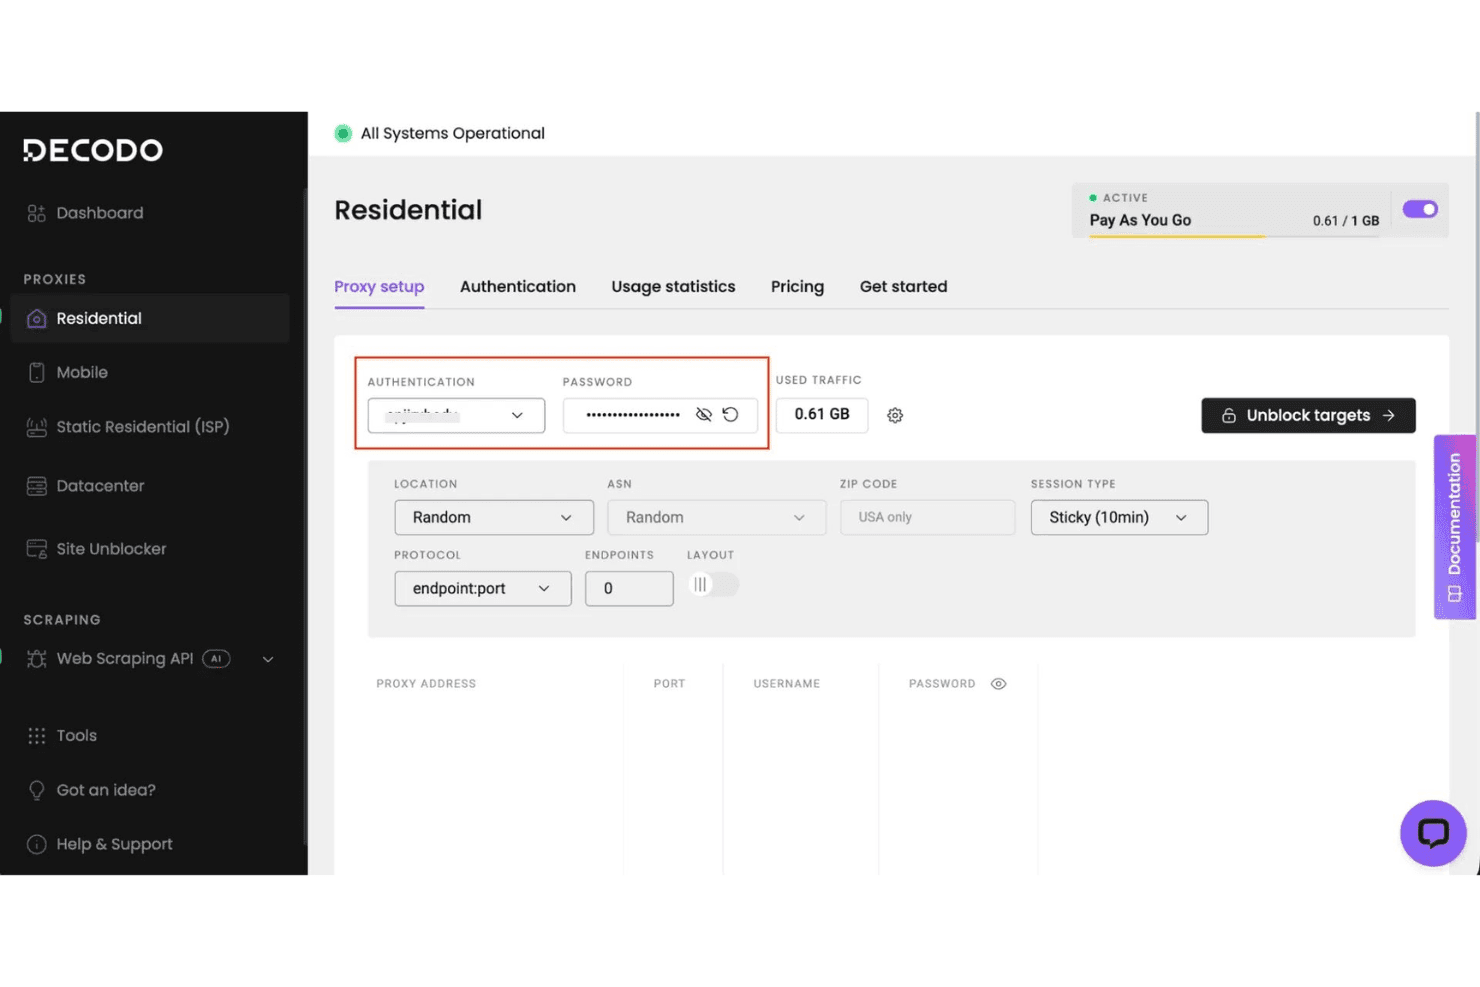The image size is (1480, 987).
Task: Open the Location dropdown
Action: pos(494,517)
